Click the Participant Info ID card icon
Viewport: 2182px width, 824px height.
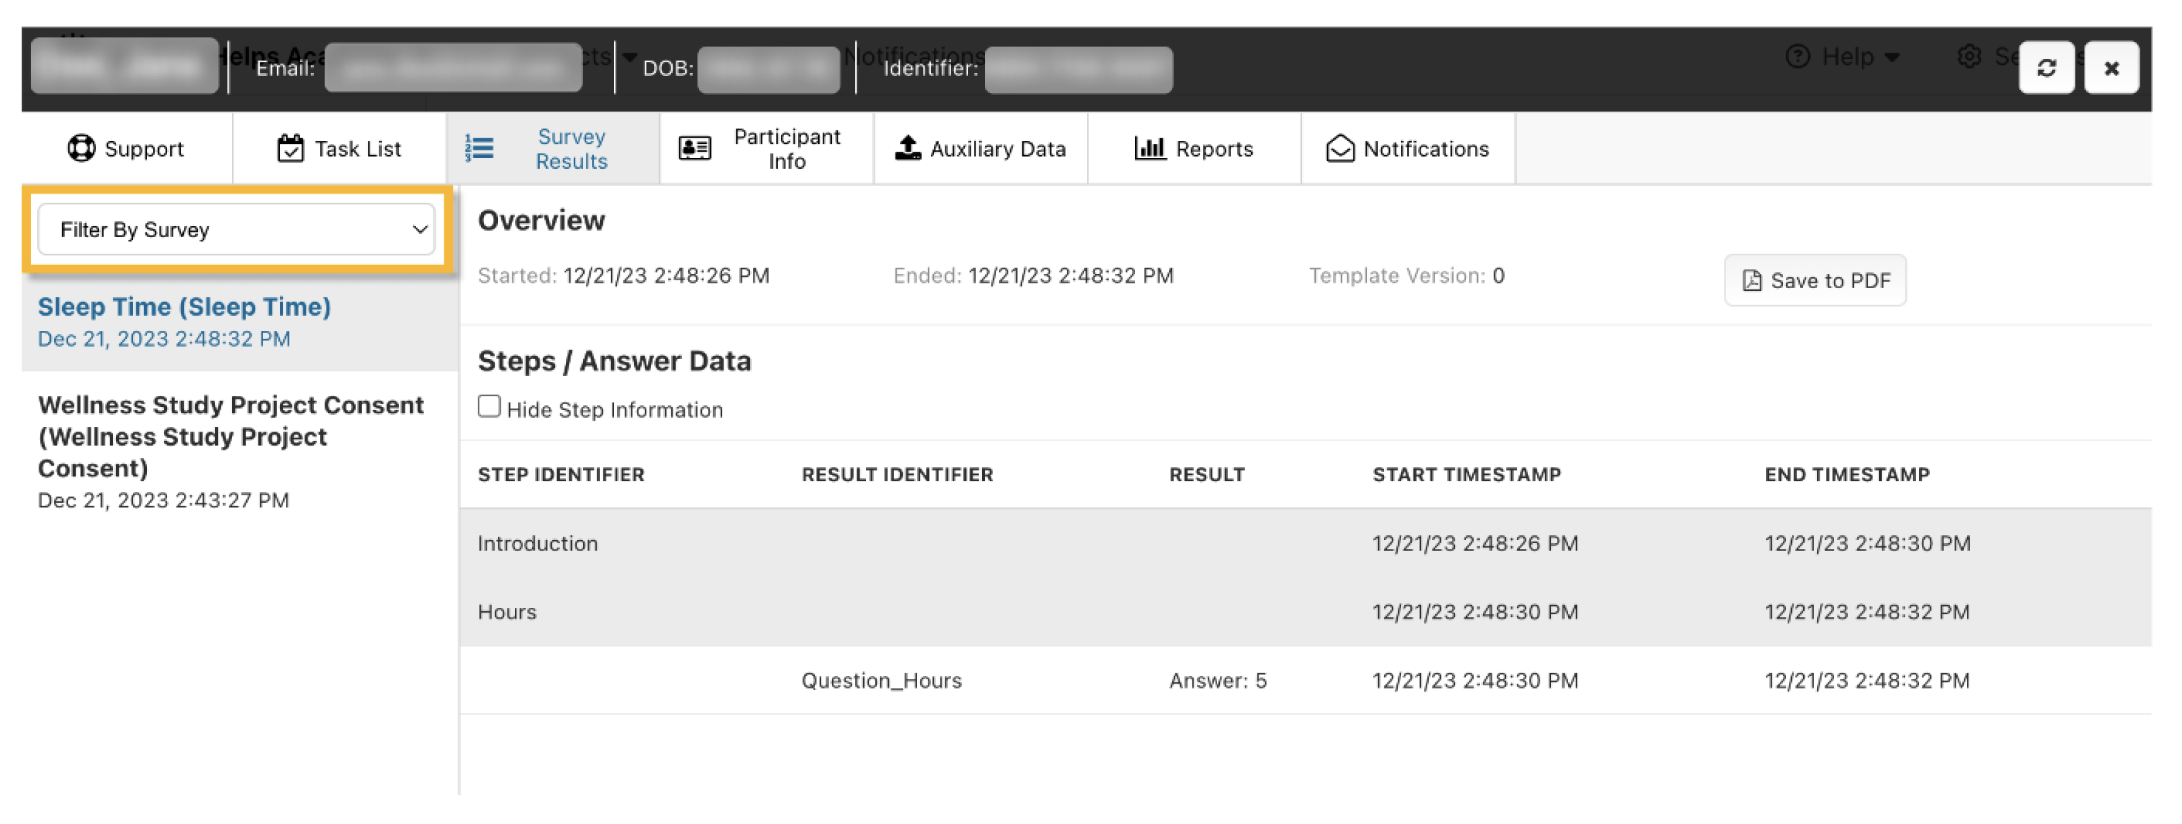pos(695,149)
